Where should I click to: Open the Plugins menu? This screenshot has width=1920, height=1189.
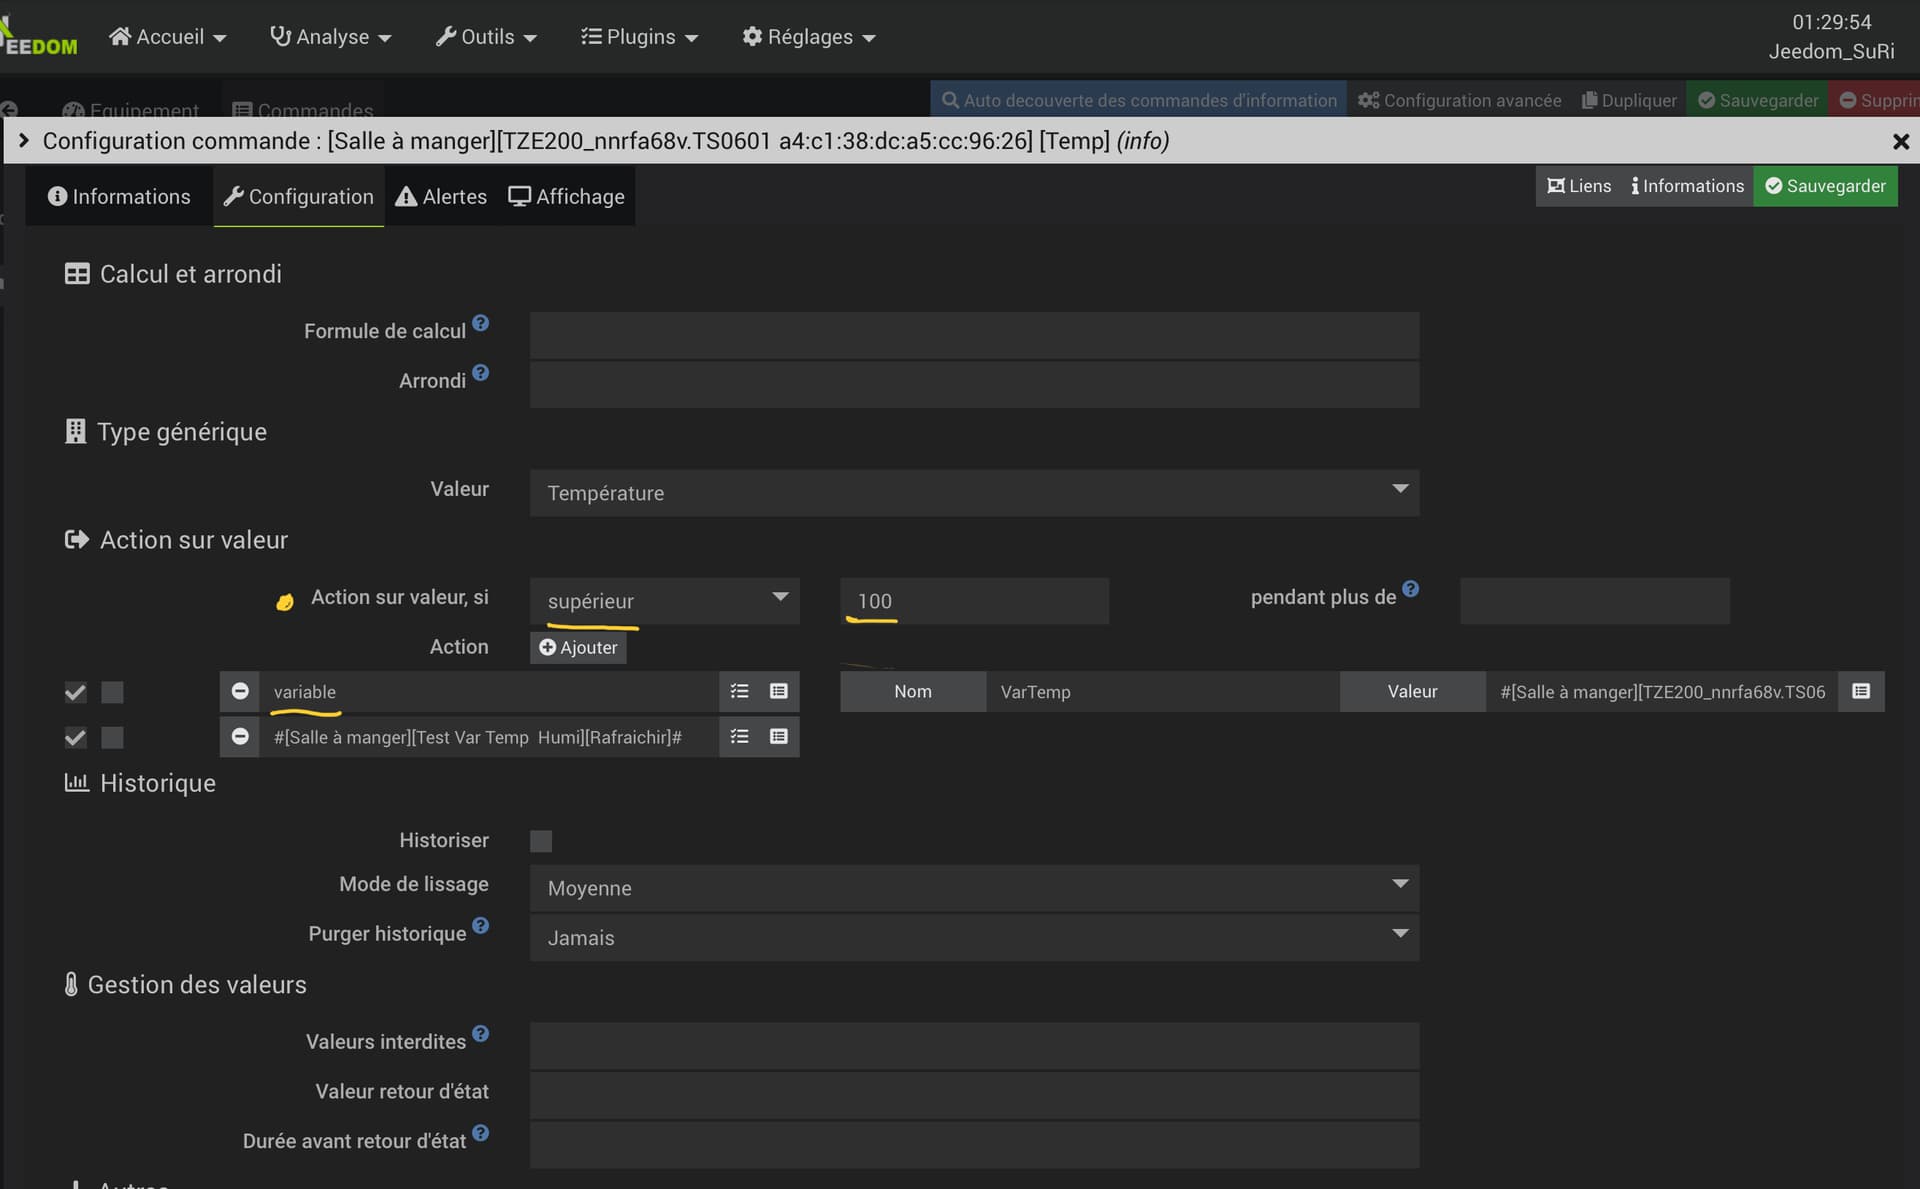[x=639, y=37]
